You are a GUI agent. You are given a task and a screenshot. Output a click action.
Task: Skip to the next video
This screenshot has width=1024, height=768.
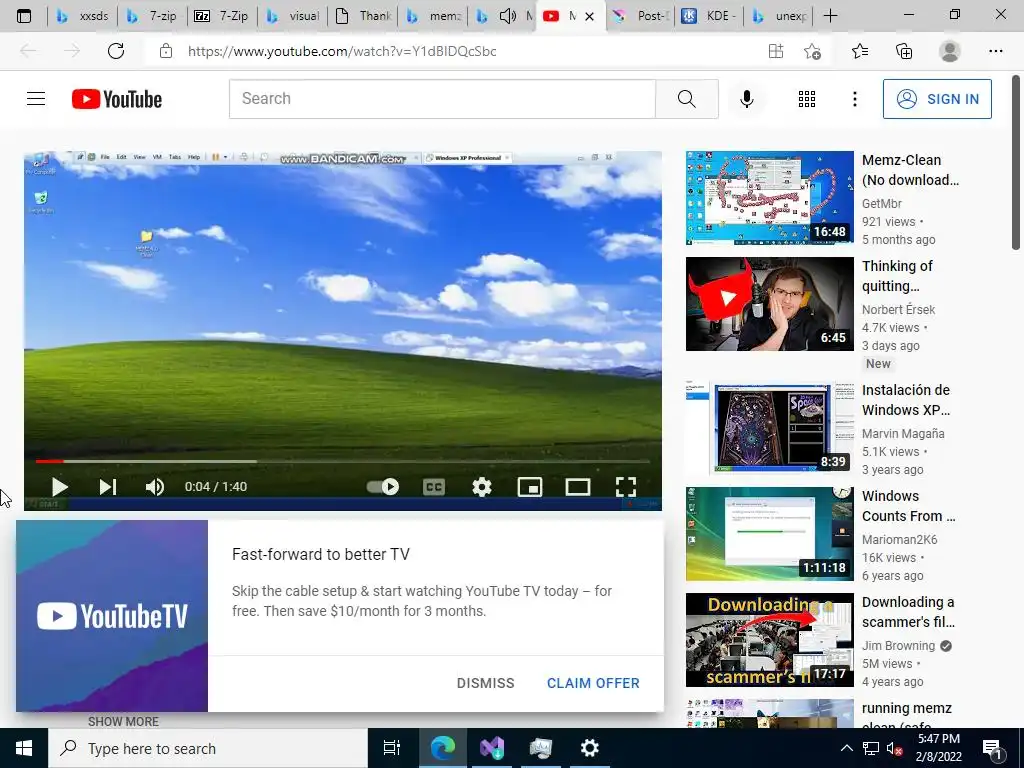pos(108,487)
